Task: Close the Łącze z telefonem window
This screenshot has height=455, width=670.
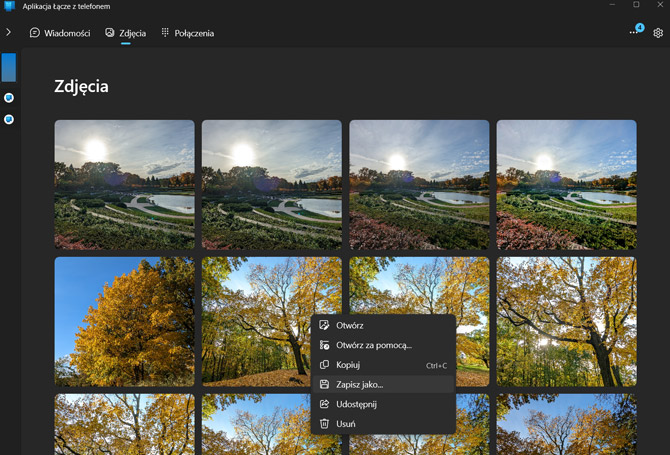Action: (660, 5)
